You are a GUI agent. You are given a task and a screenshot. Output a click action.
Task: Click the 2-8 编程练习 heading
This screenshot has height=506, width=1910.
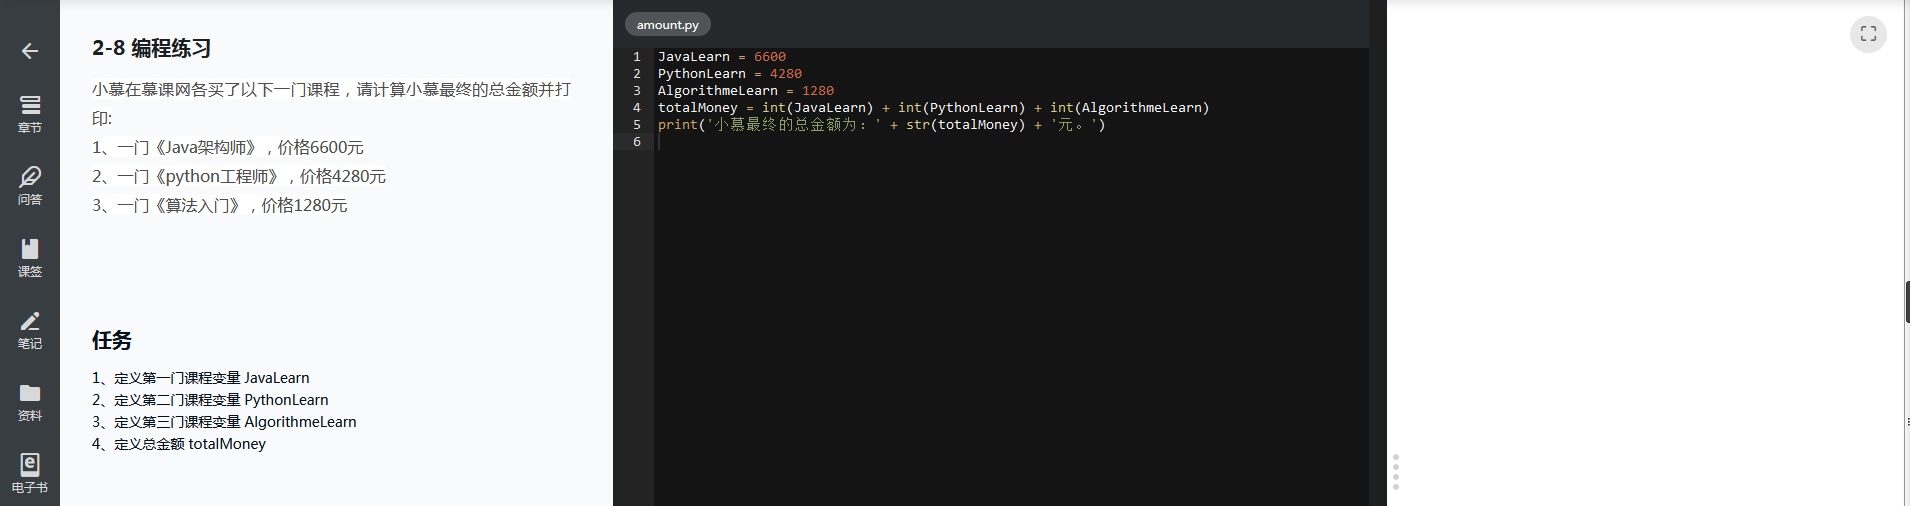(151, 48)
